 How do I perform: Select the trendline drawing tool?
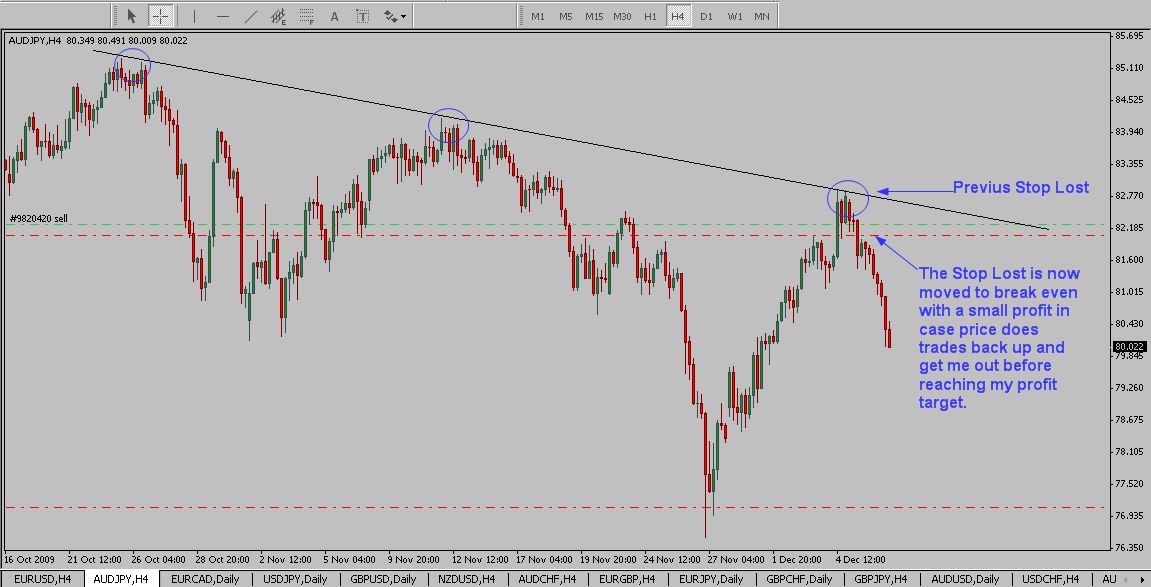[x=250, y=16]
